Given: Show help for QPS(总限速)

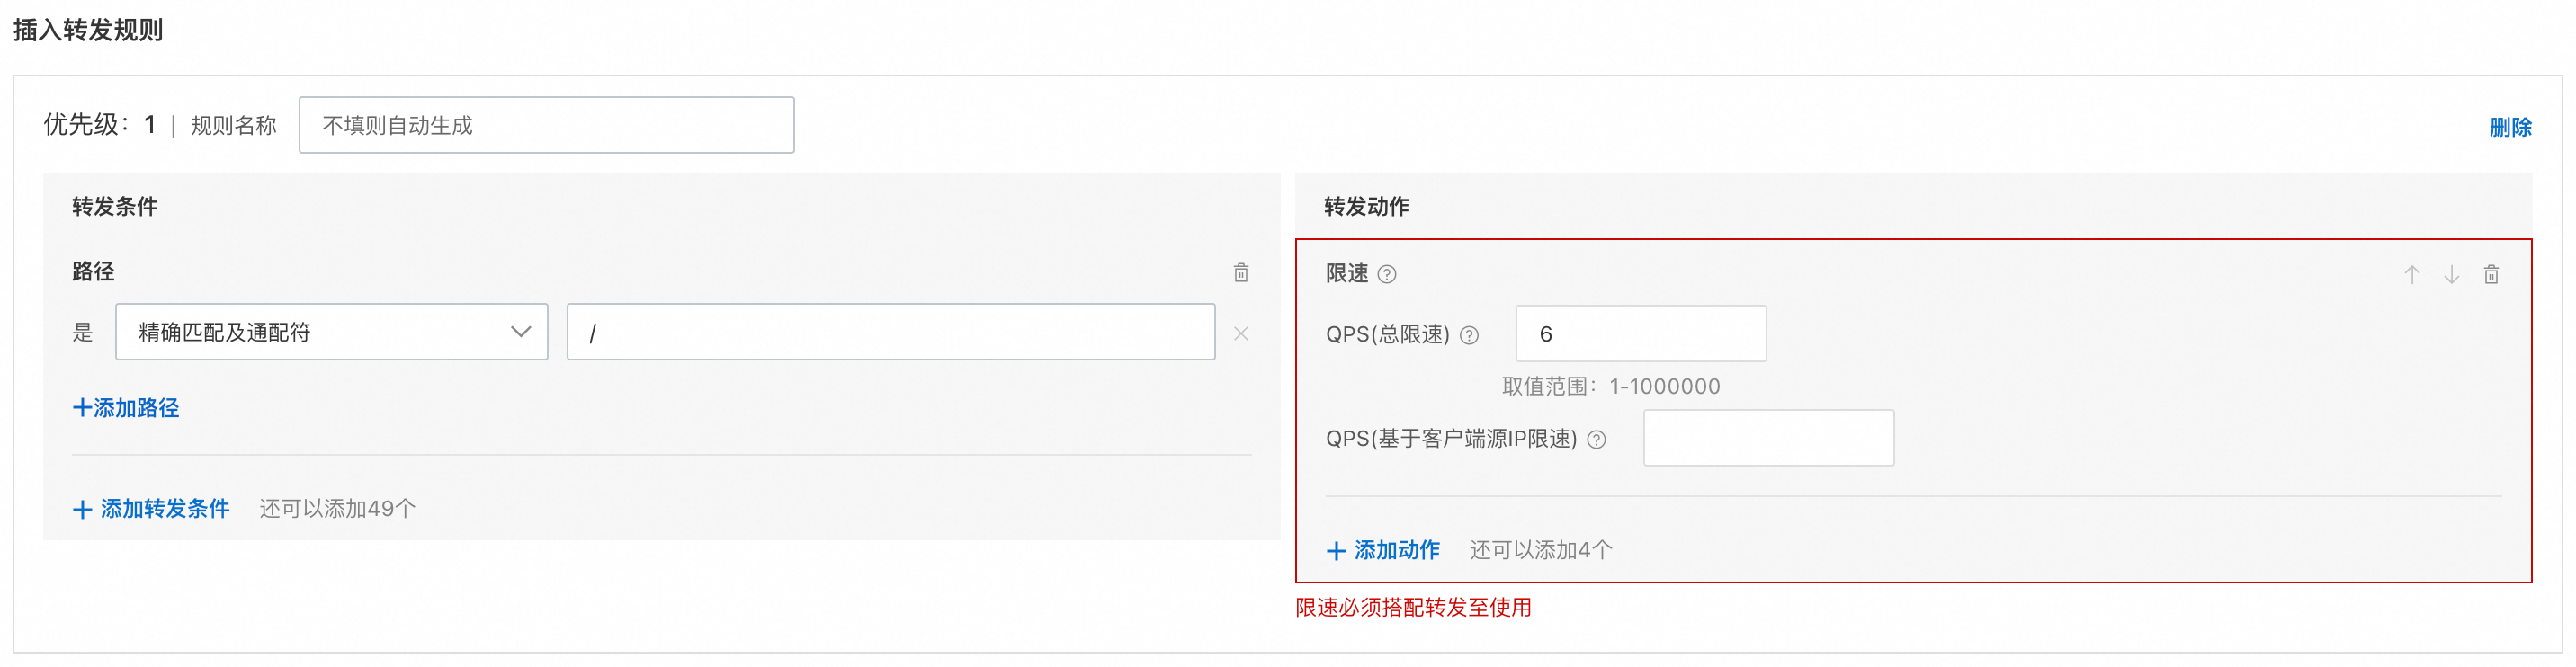Looking at the screenshot, I should tap(1468, 335).
